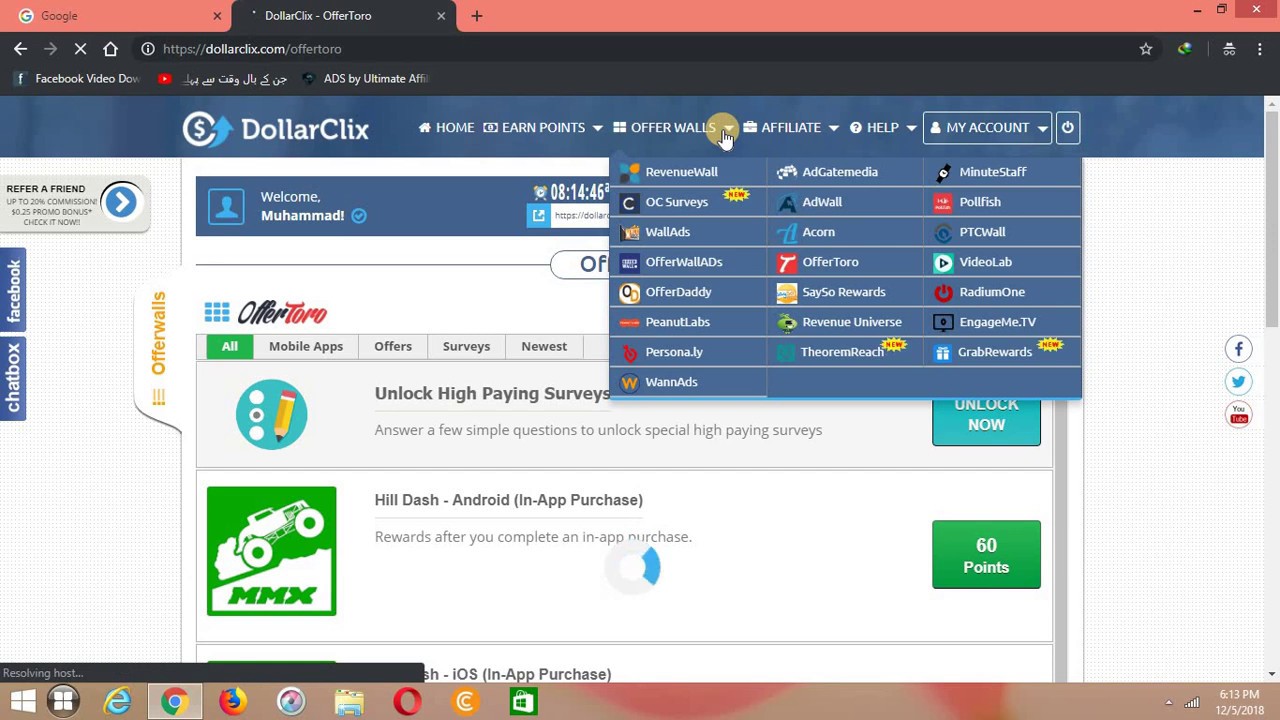Open Internet Explorer from taskbar
1280x720 pixels.
point(118,701)
